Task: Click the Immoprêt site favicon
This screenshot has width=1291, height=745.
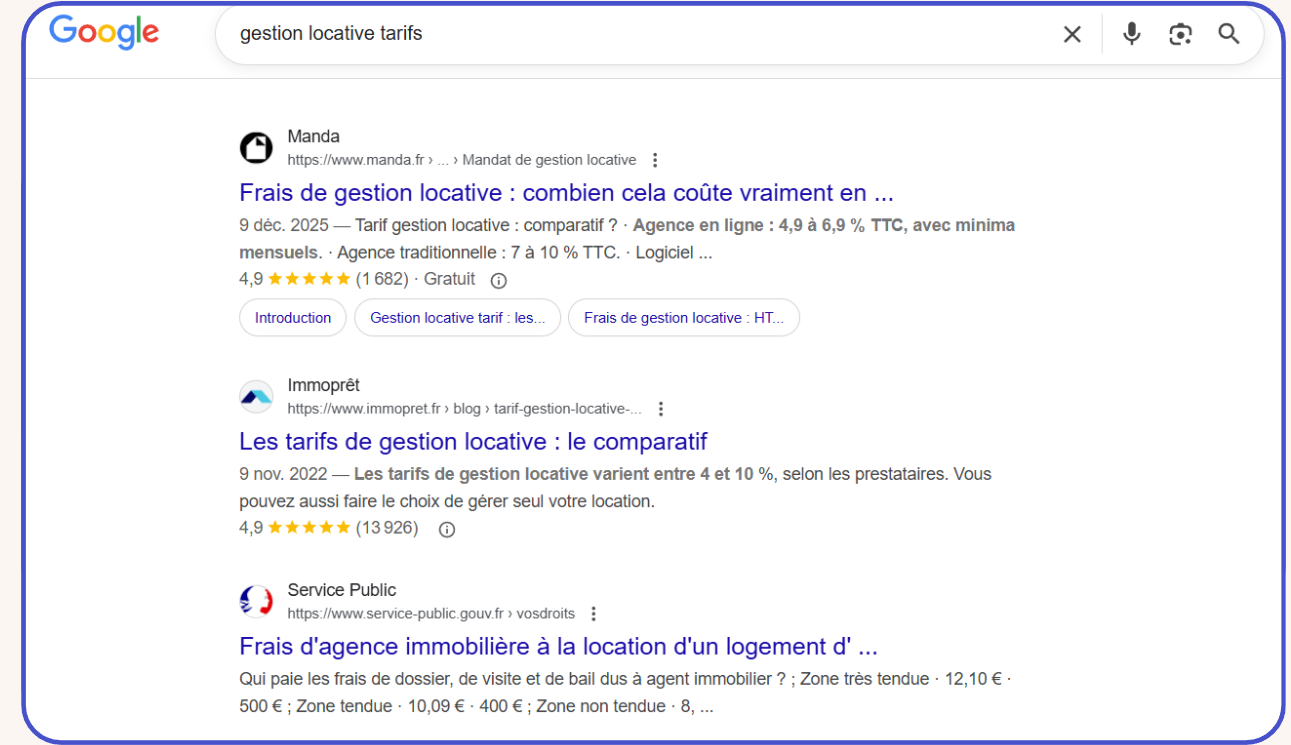Action: [x=256, y=396]
